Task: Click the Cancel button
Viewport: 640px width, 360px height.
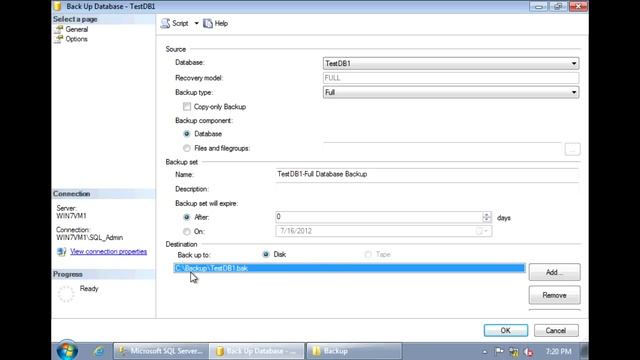Action: point(556,330)
